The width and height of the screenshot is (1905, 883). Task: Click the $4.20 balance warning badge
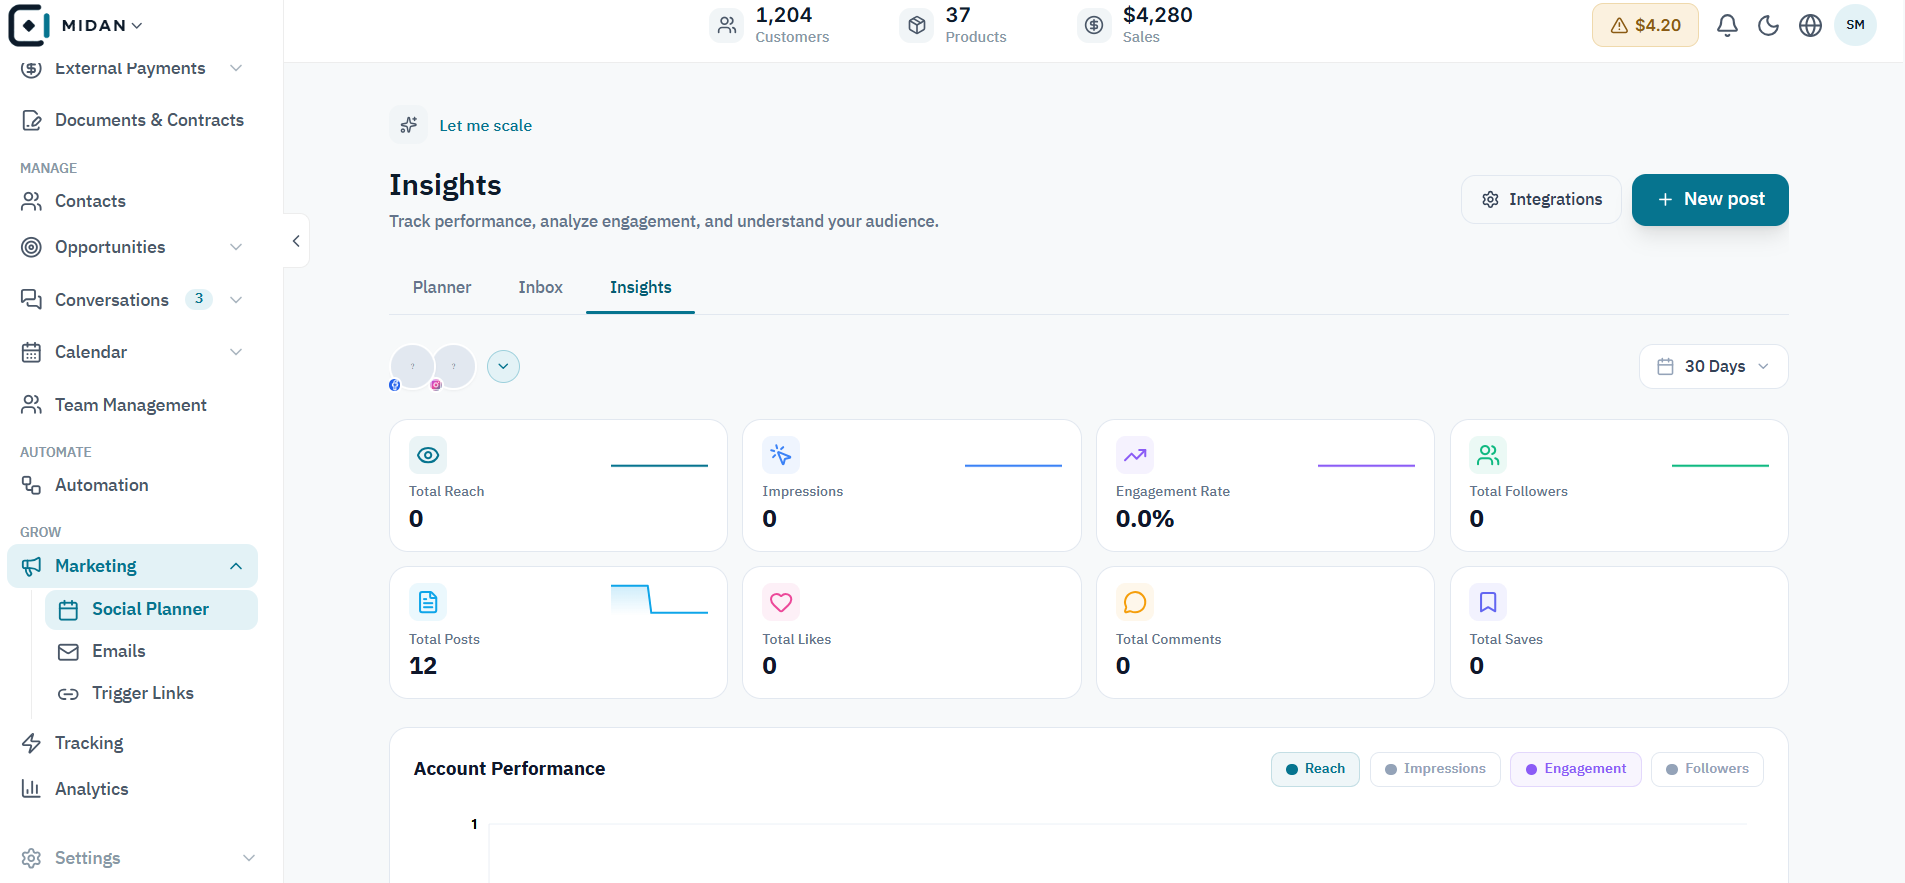point(1645,25)
